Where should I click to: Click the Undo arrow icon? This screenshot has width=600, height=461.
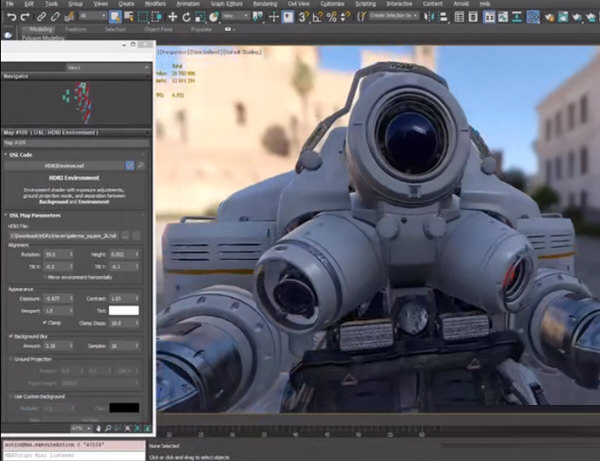click(x=11, y=17)
